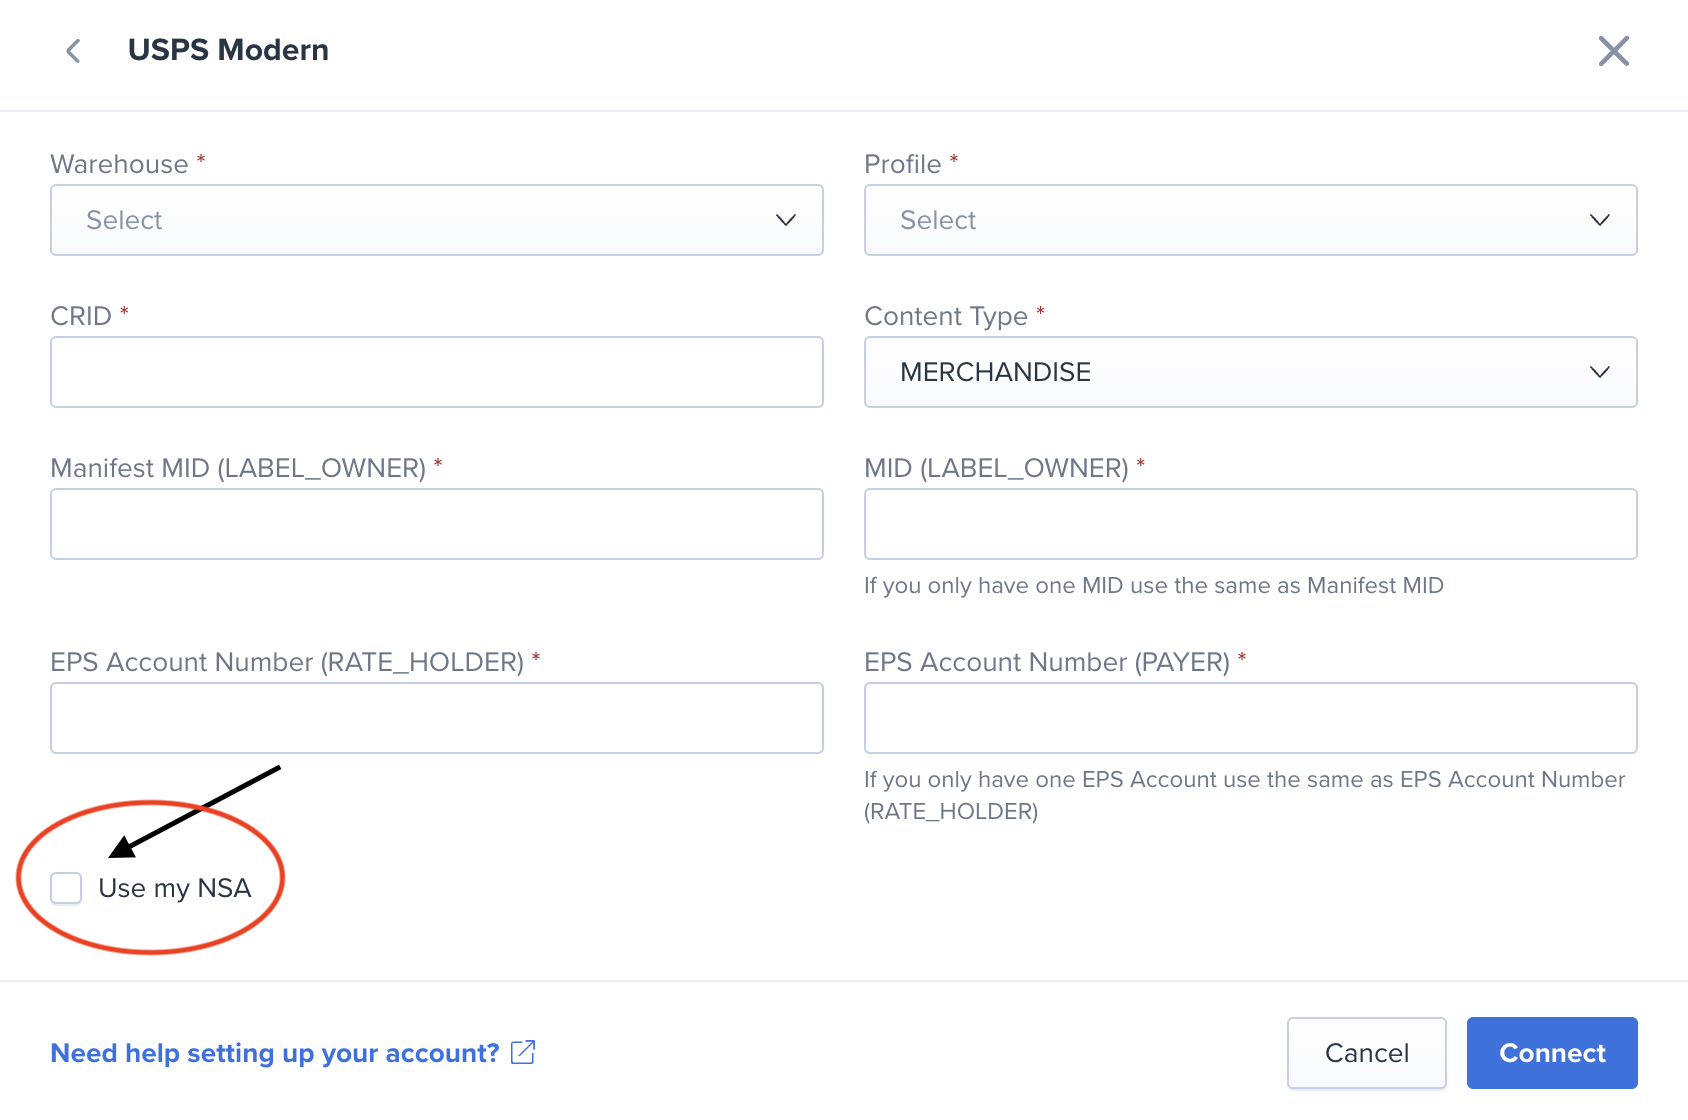Screen dimensions: 1688x1120
Task: Click the Warehouse field label
Action: pos(119,164)
